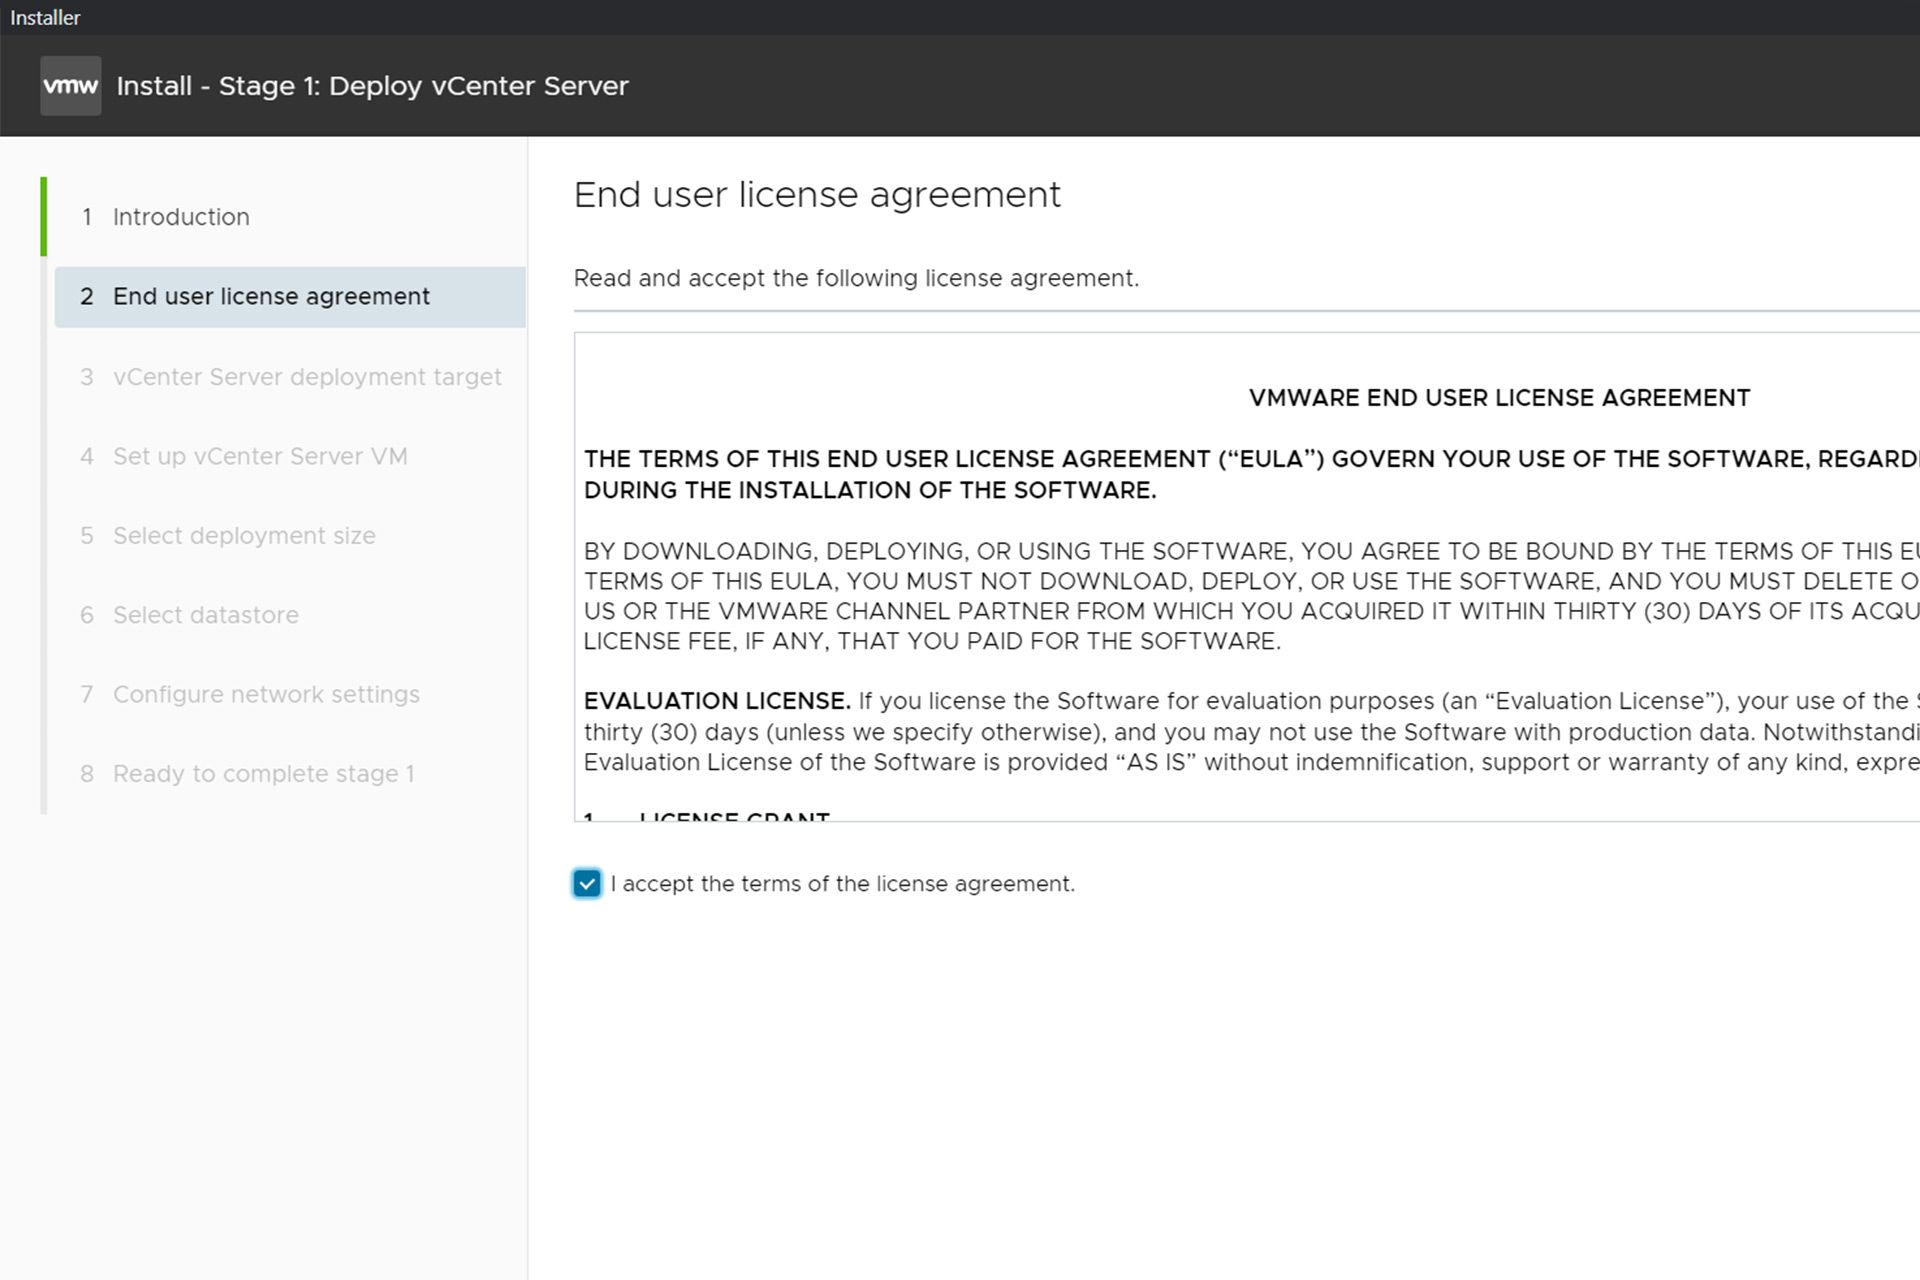The image size is (1920, 1280).
Task: Click the 'Read and accept the following' text
Action: [x=856, y=278]
